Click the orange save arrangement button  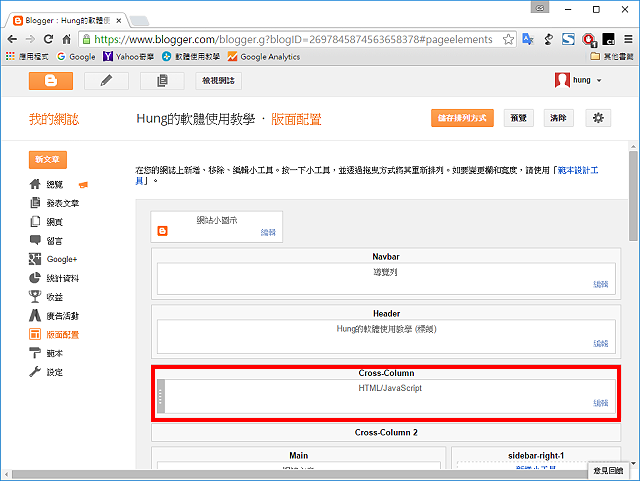[462, 118]
